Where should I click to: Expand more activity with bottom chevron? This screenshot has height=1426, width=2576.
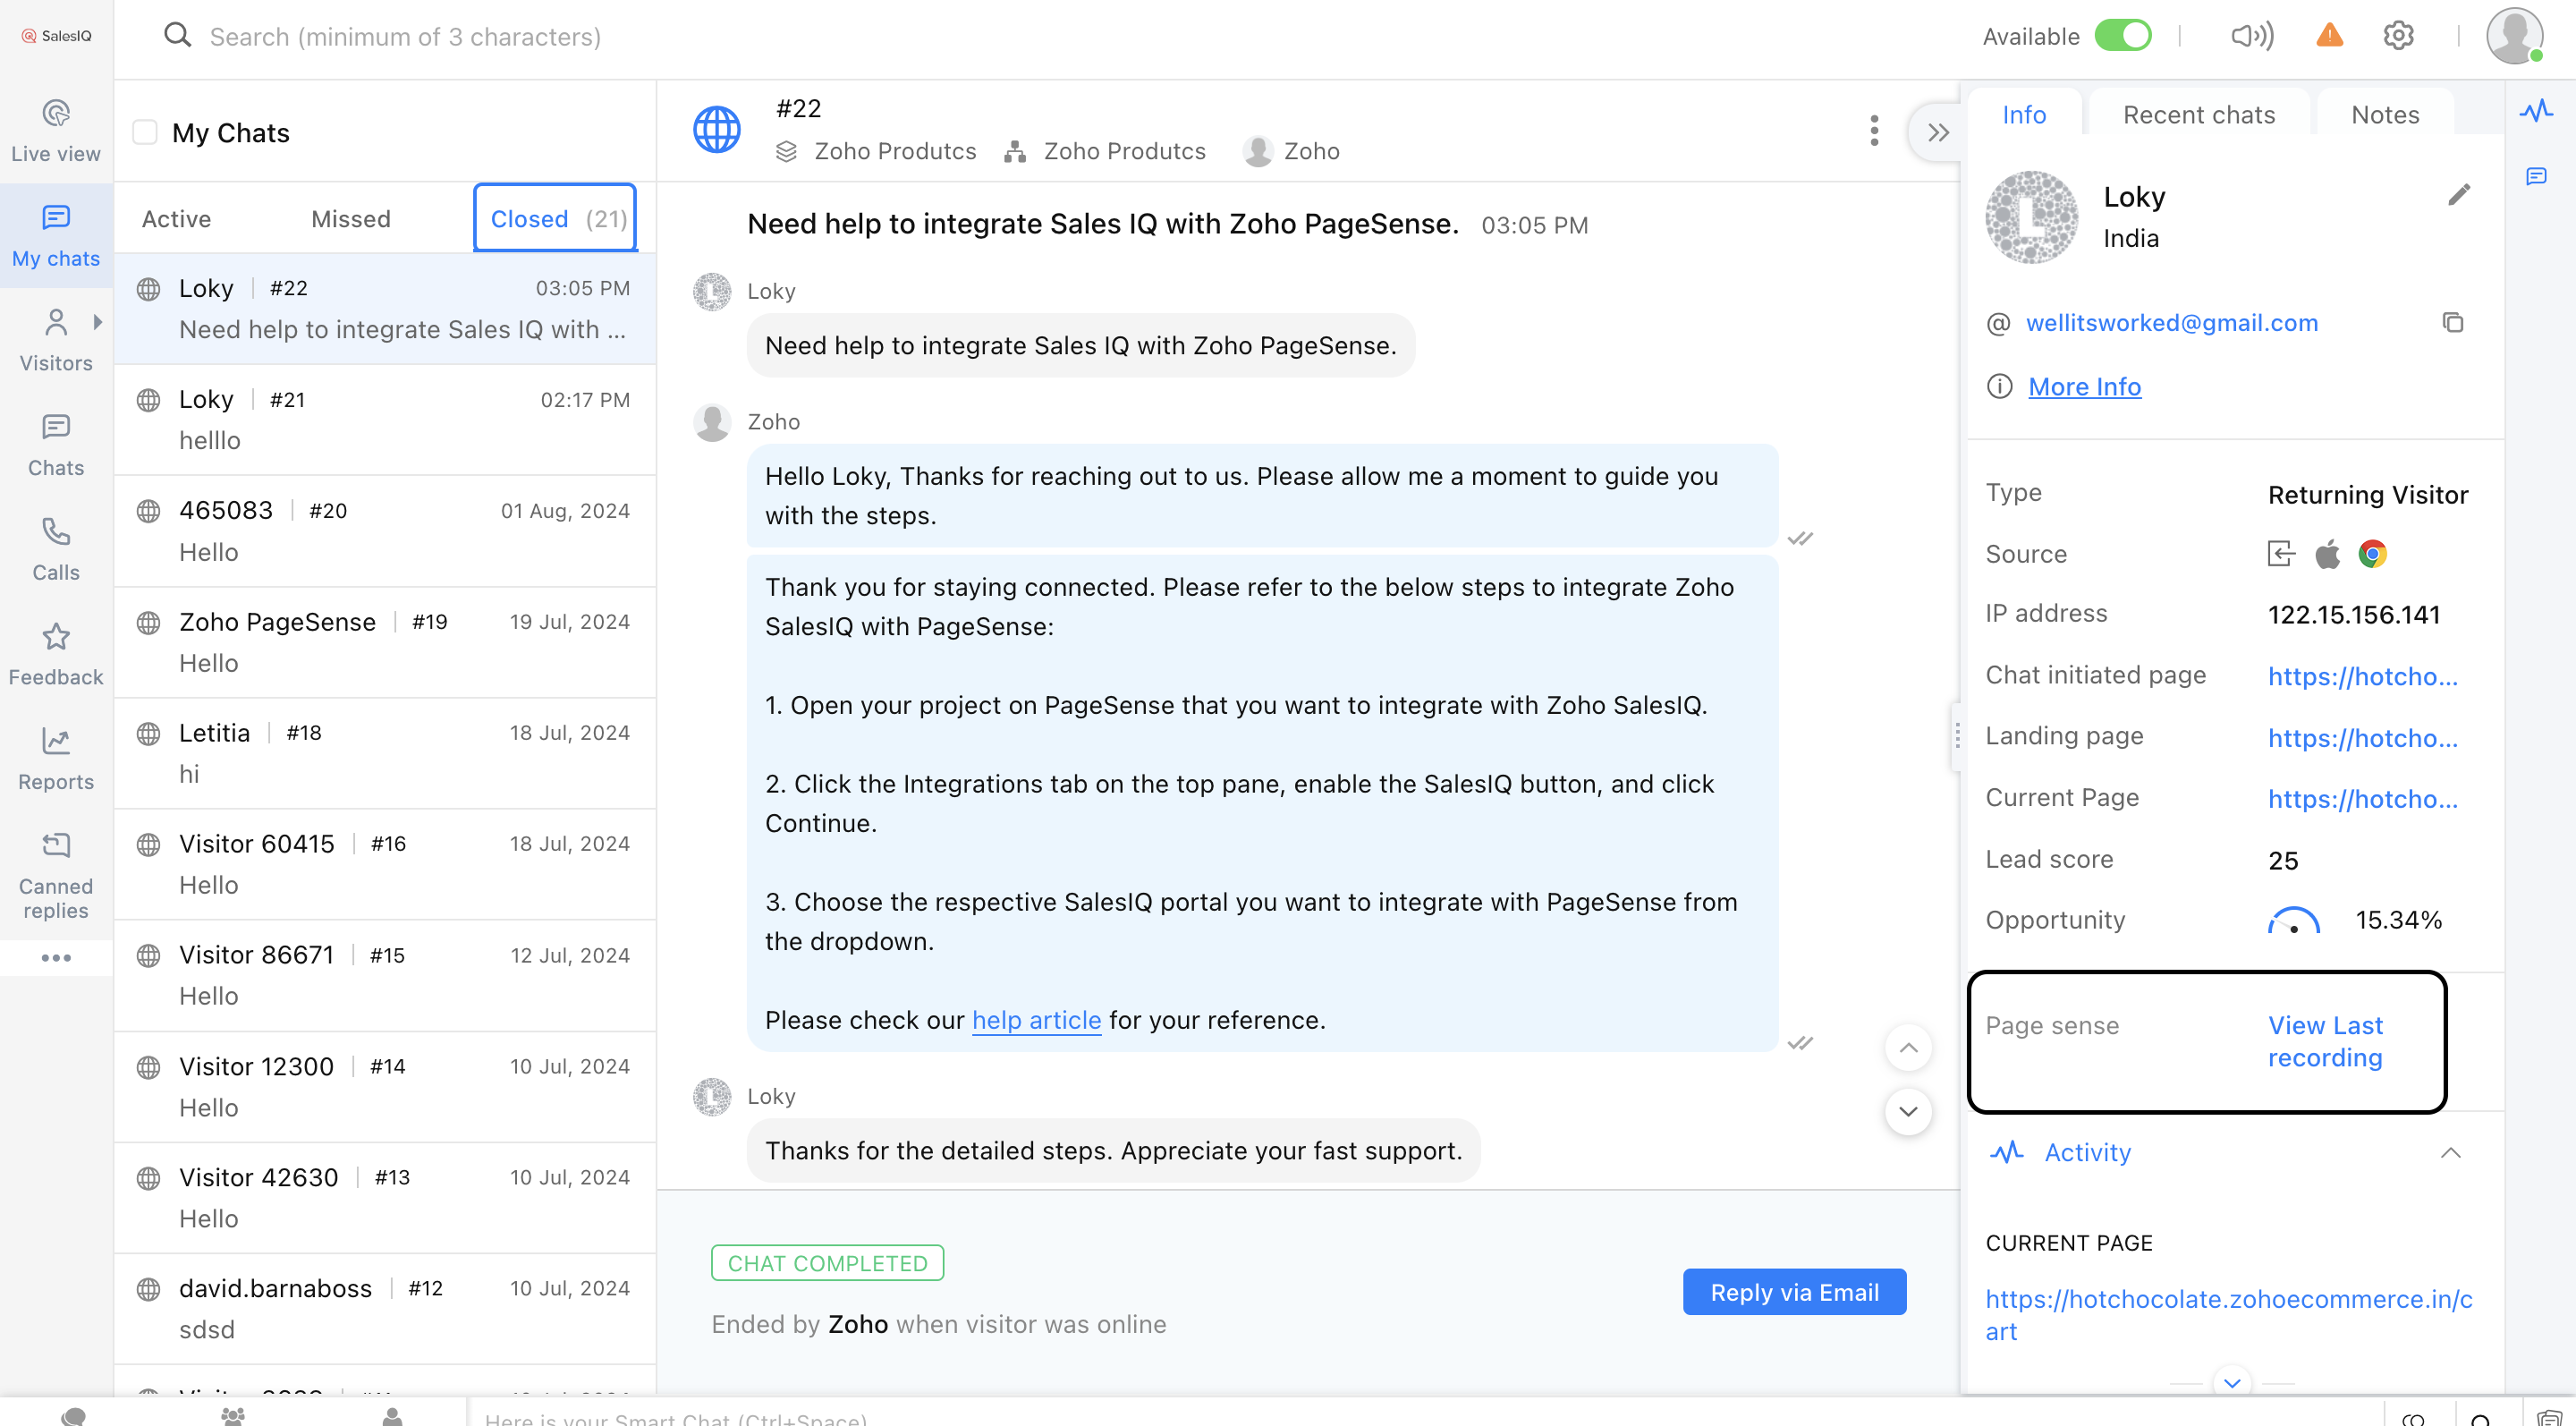[2232, 1383]
